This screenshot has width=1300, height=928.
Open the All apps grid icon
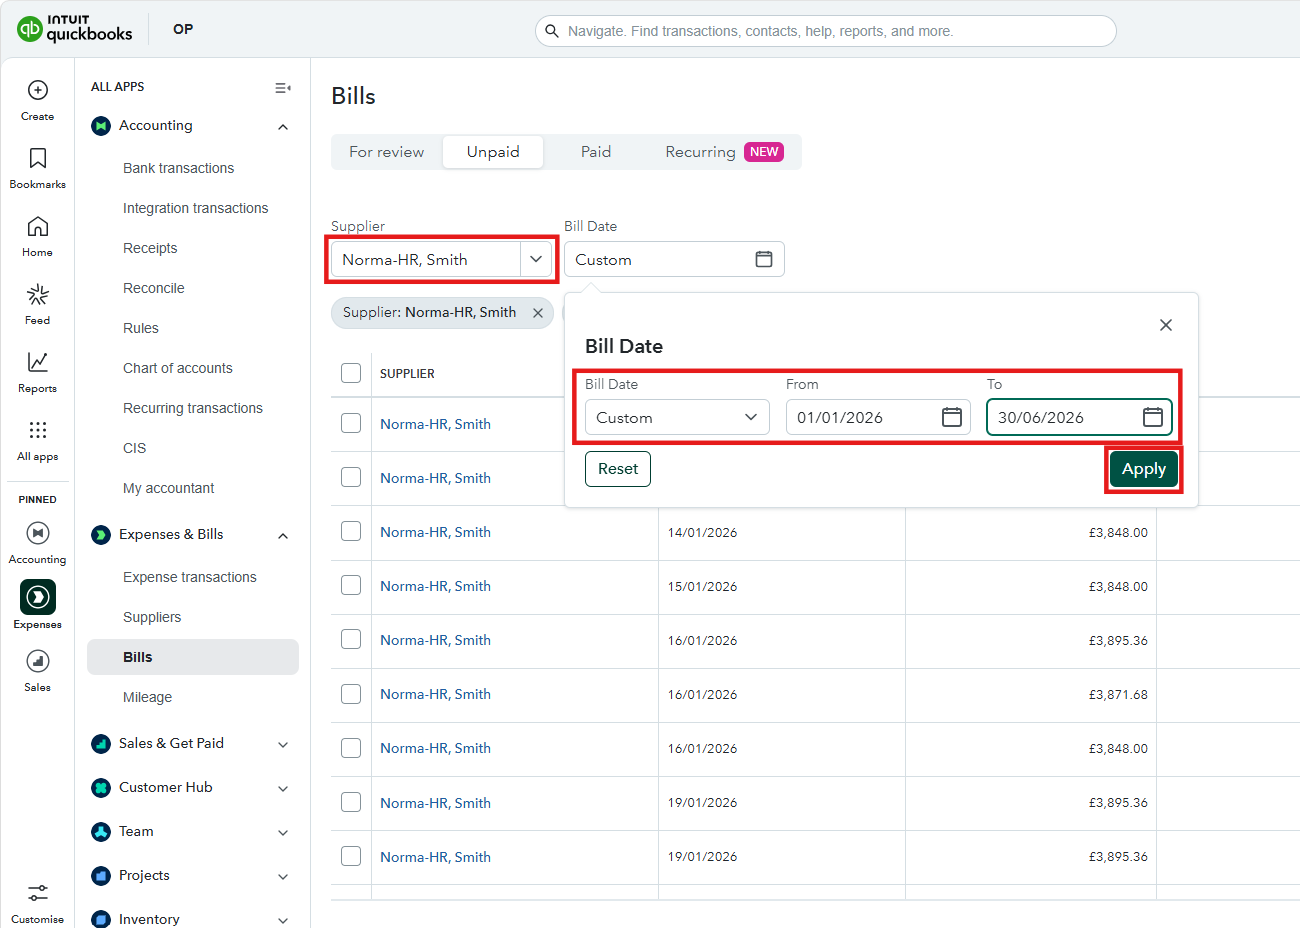coord(38,430)
